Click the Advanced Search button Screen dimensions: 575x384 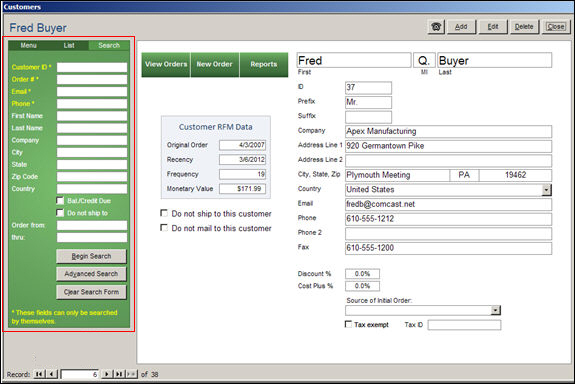click(x=91, y=274)
